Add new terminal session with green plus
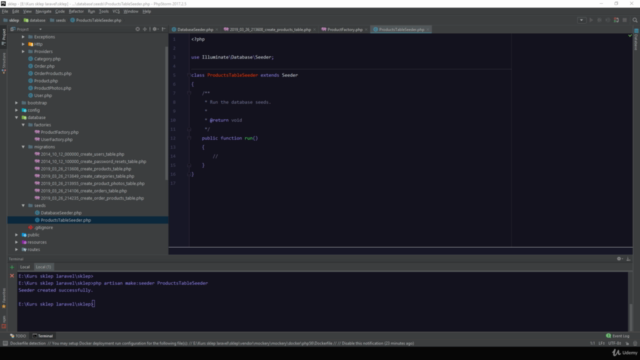This screenshot has height=360, width=640. (x=12, y=267)
